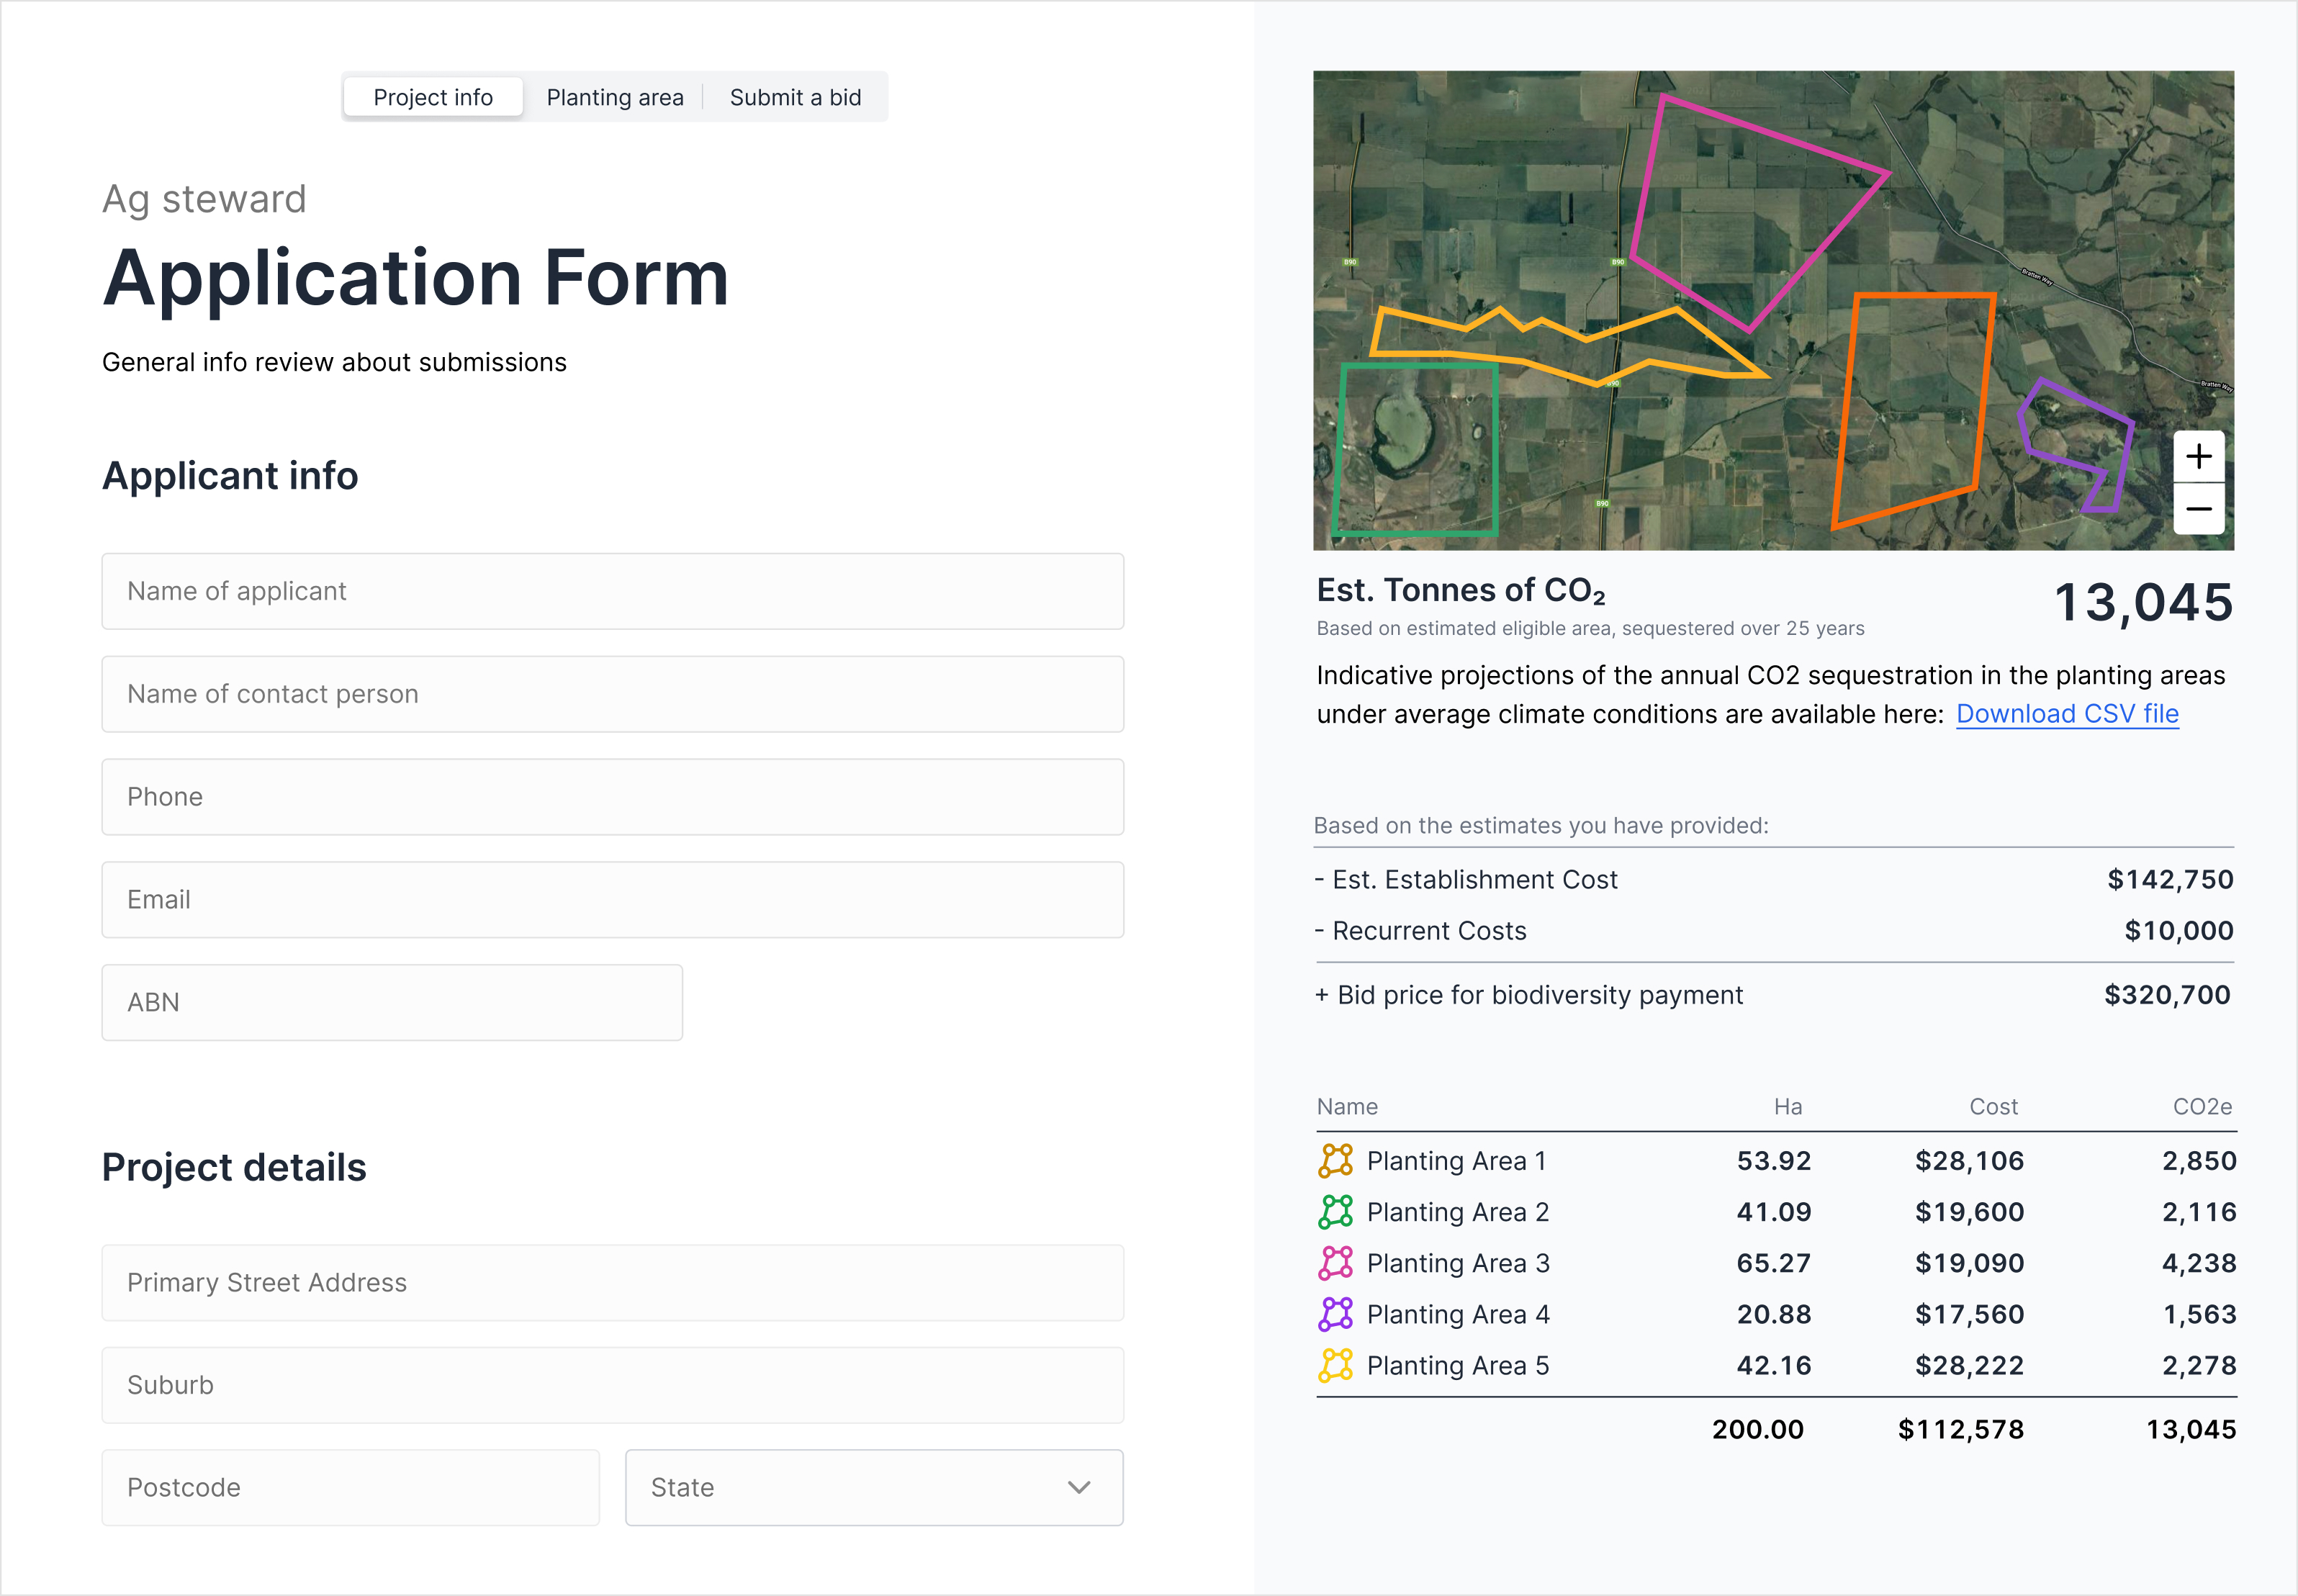Screen dimensions: 2298x1596
Task: Focus the Name of applicant field
Action: pos(612,591)
